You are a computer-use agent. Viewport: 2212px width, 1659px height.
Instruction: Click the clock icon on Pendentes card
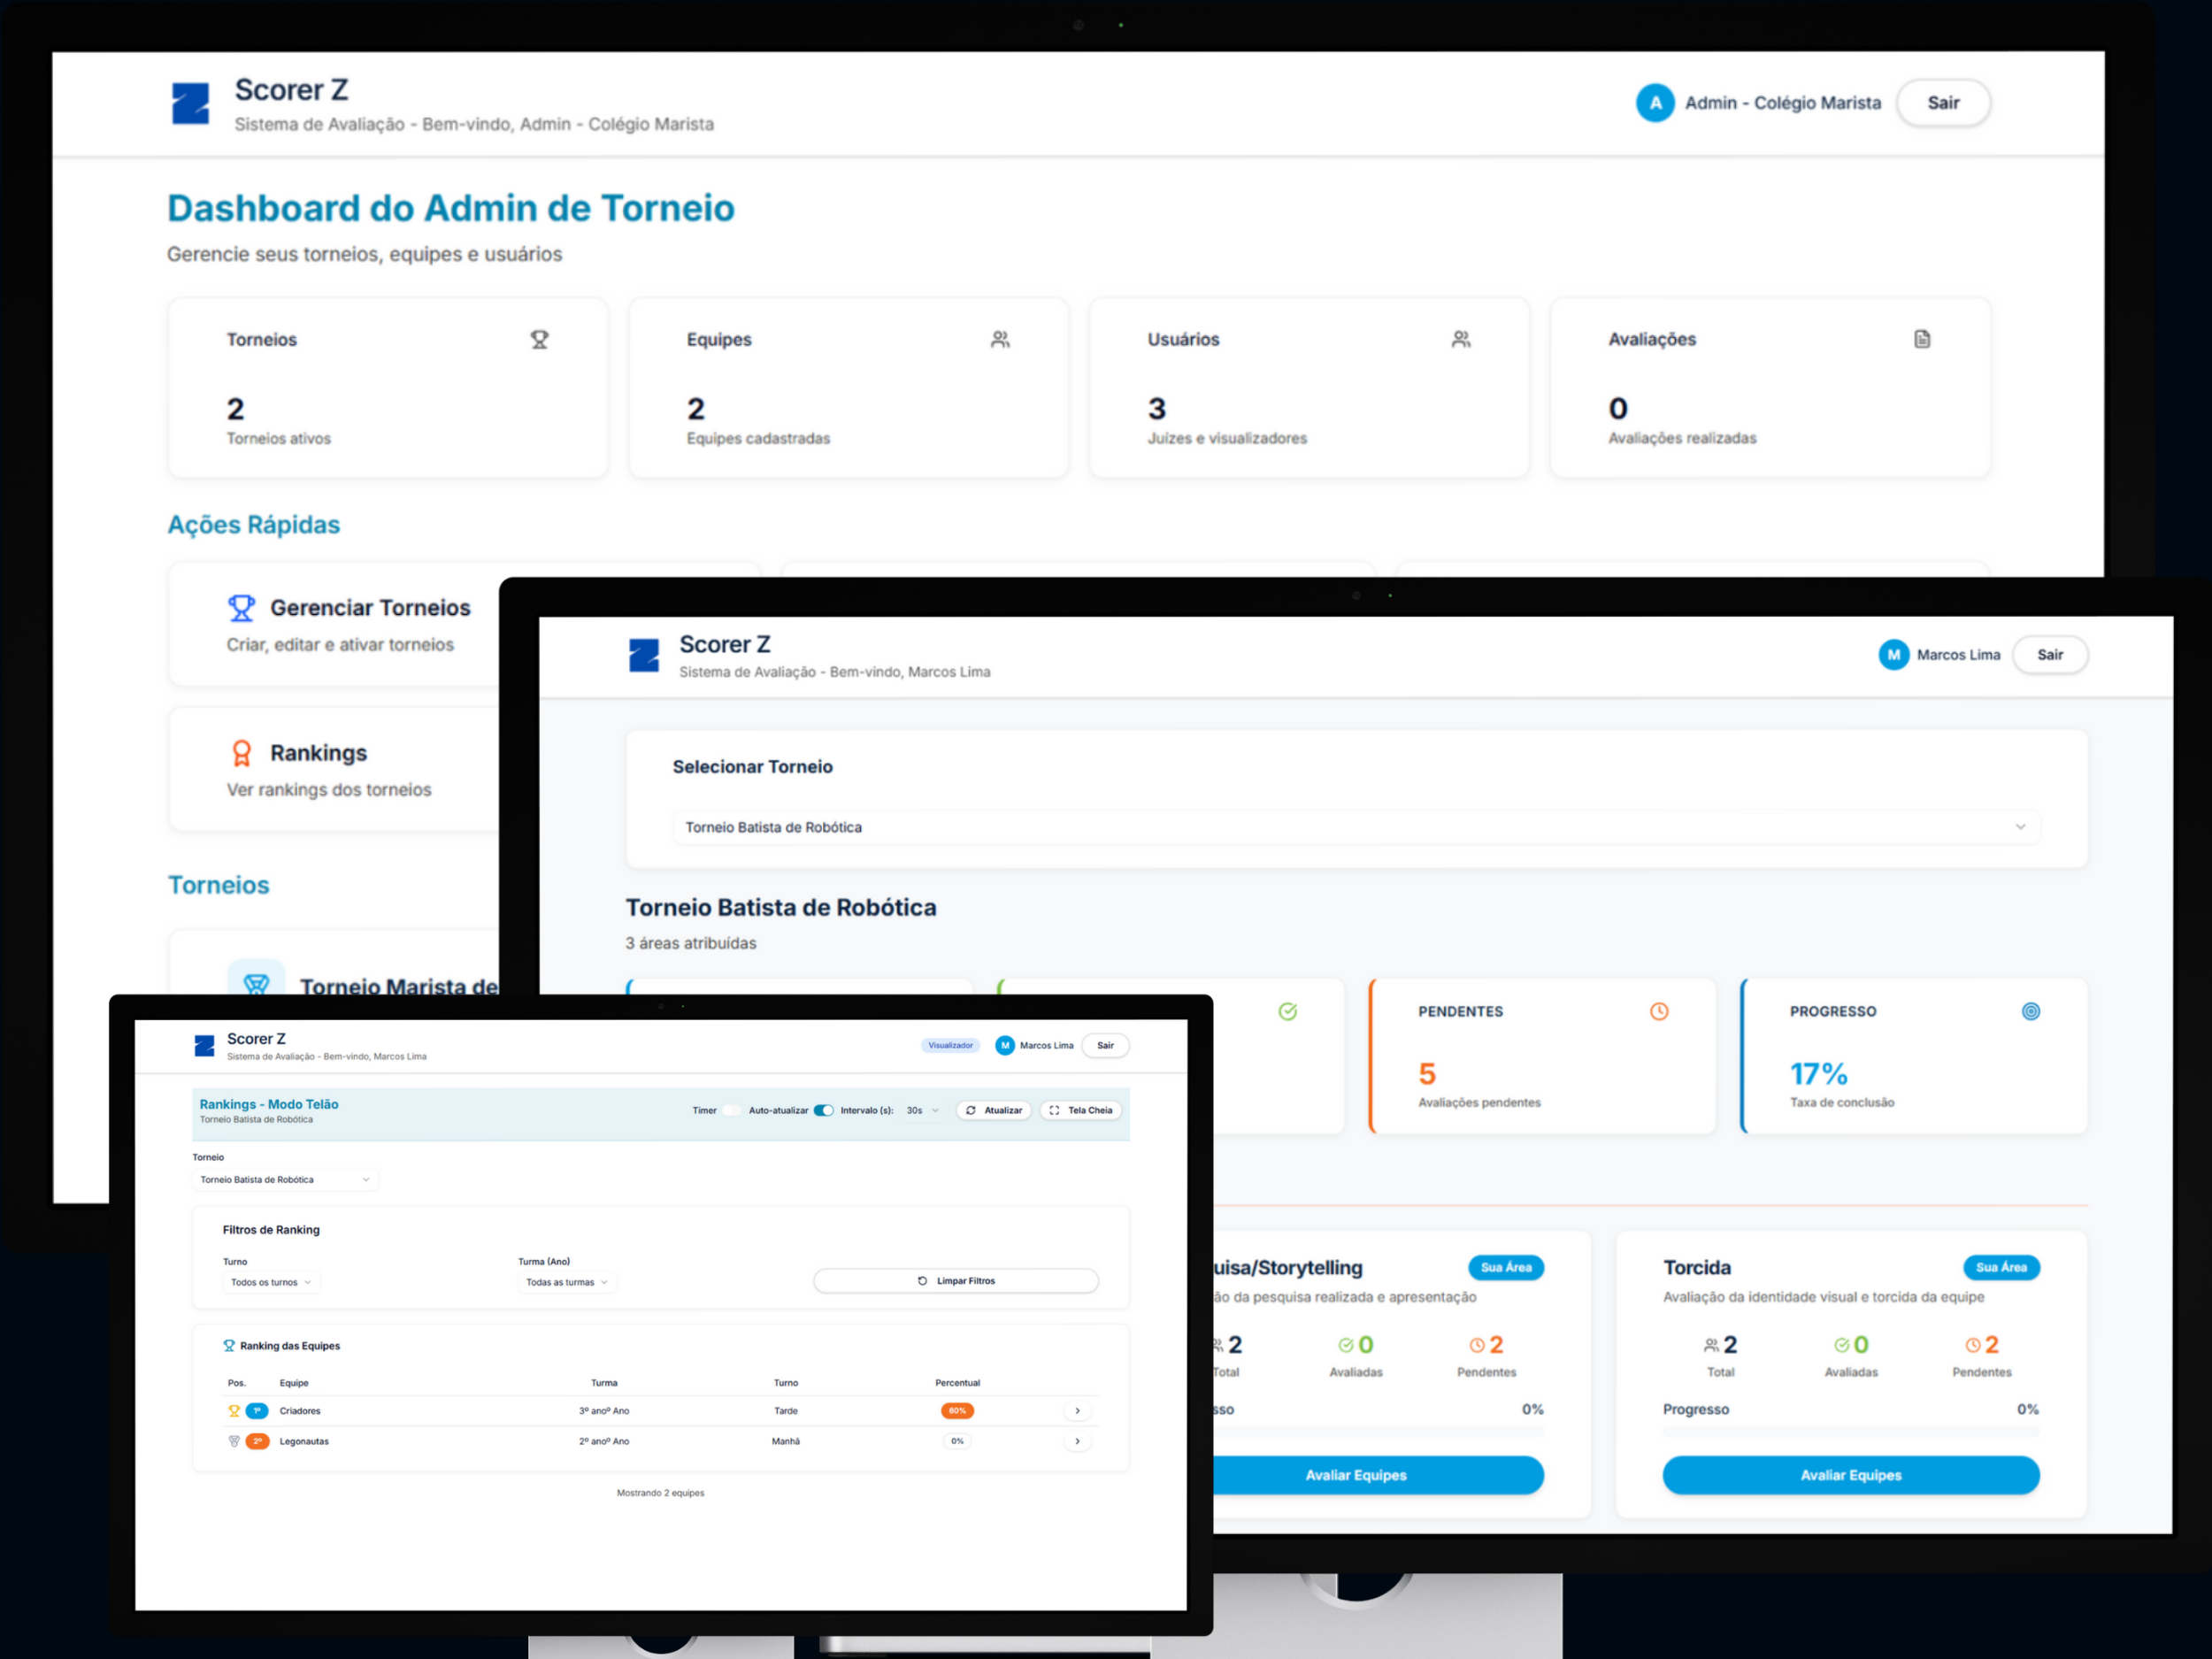tap(1659, 1011)
